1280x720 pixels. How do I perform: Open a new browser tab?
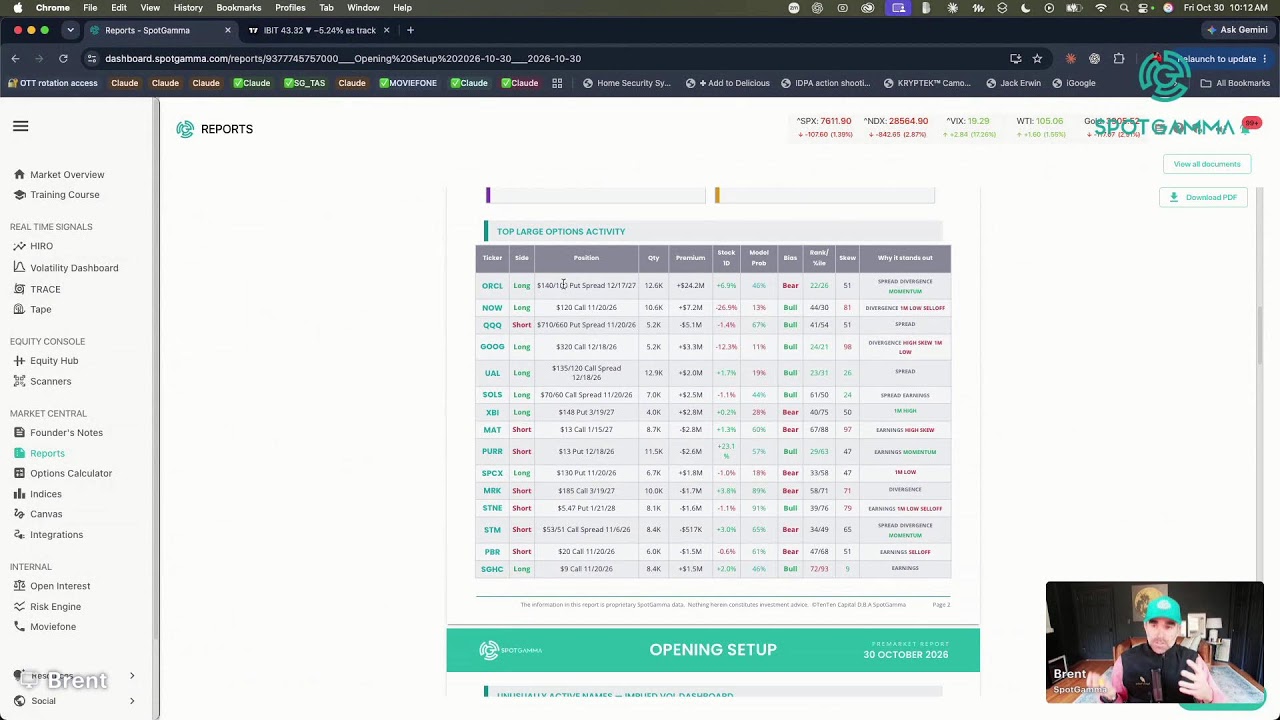coord(410,30)
